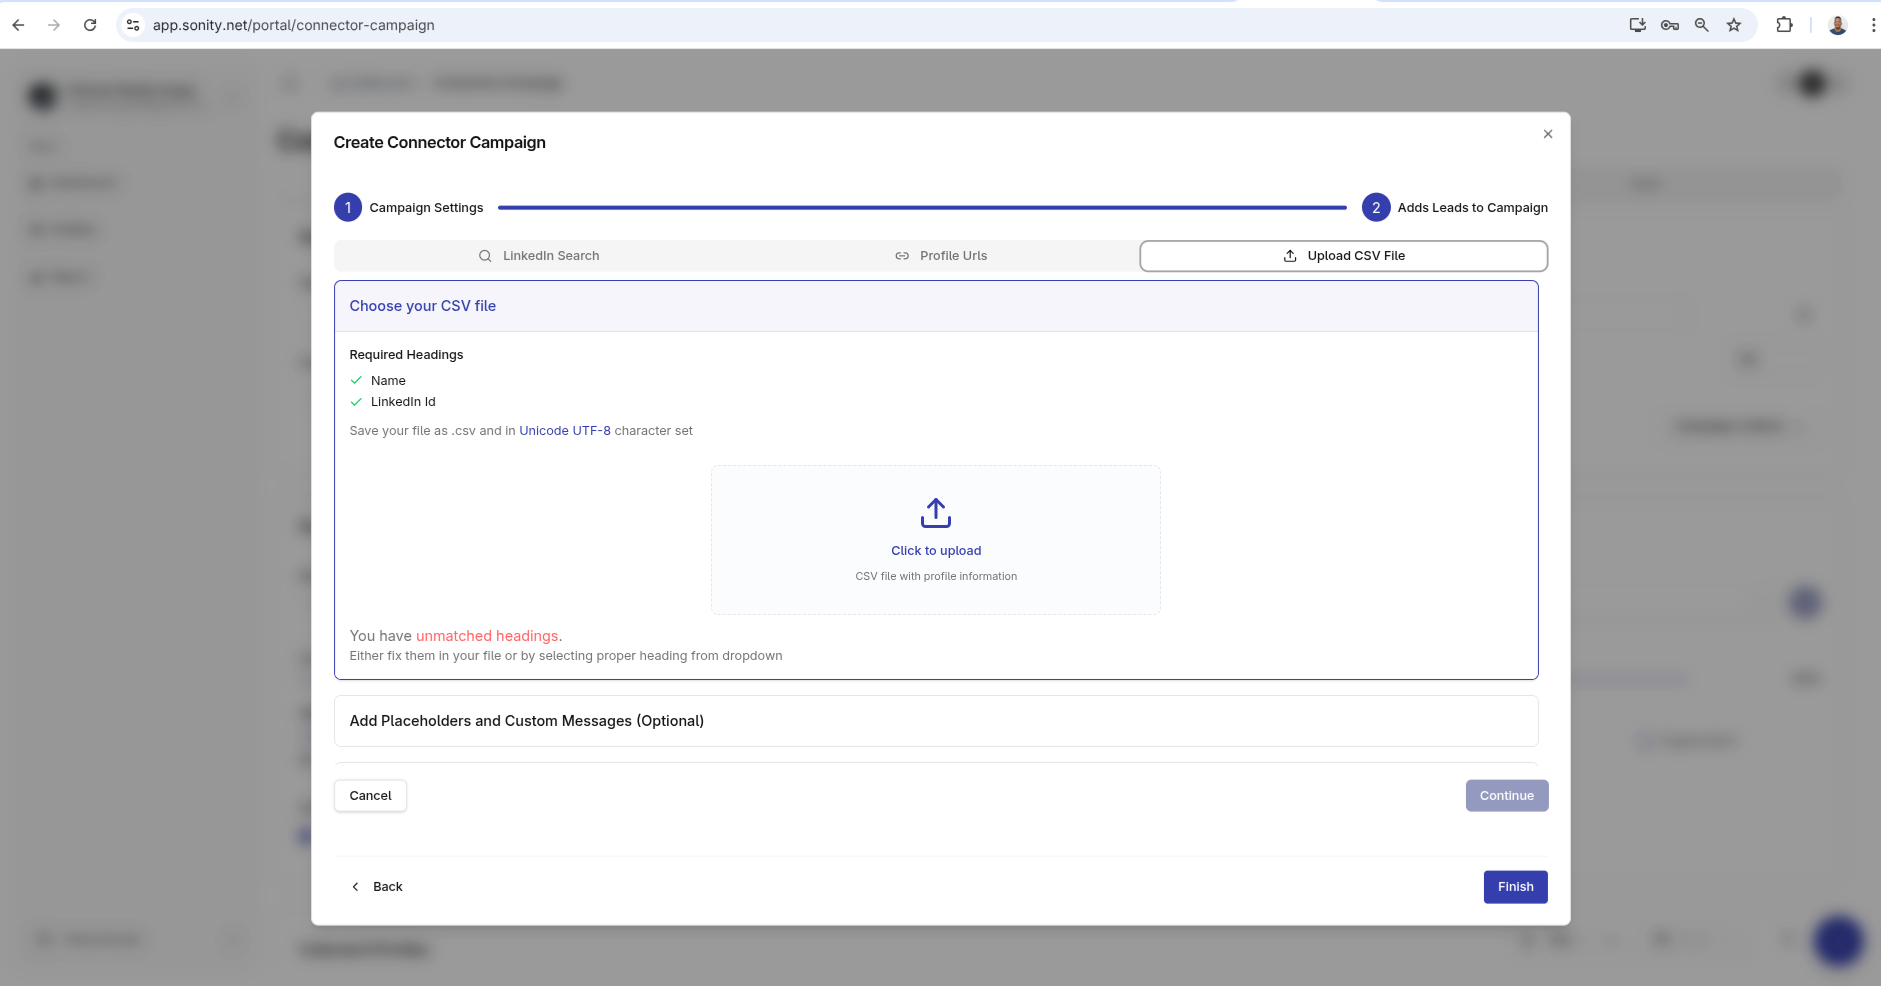Open the chat bubble behind the dialog
The height and width of the screenshot is (986, 1881).
tap(1838, 941)
